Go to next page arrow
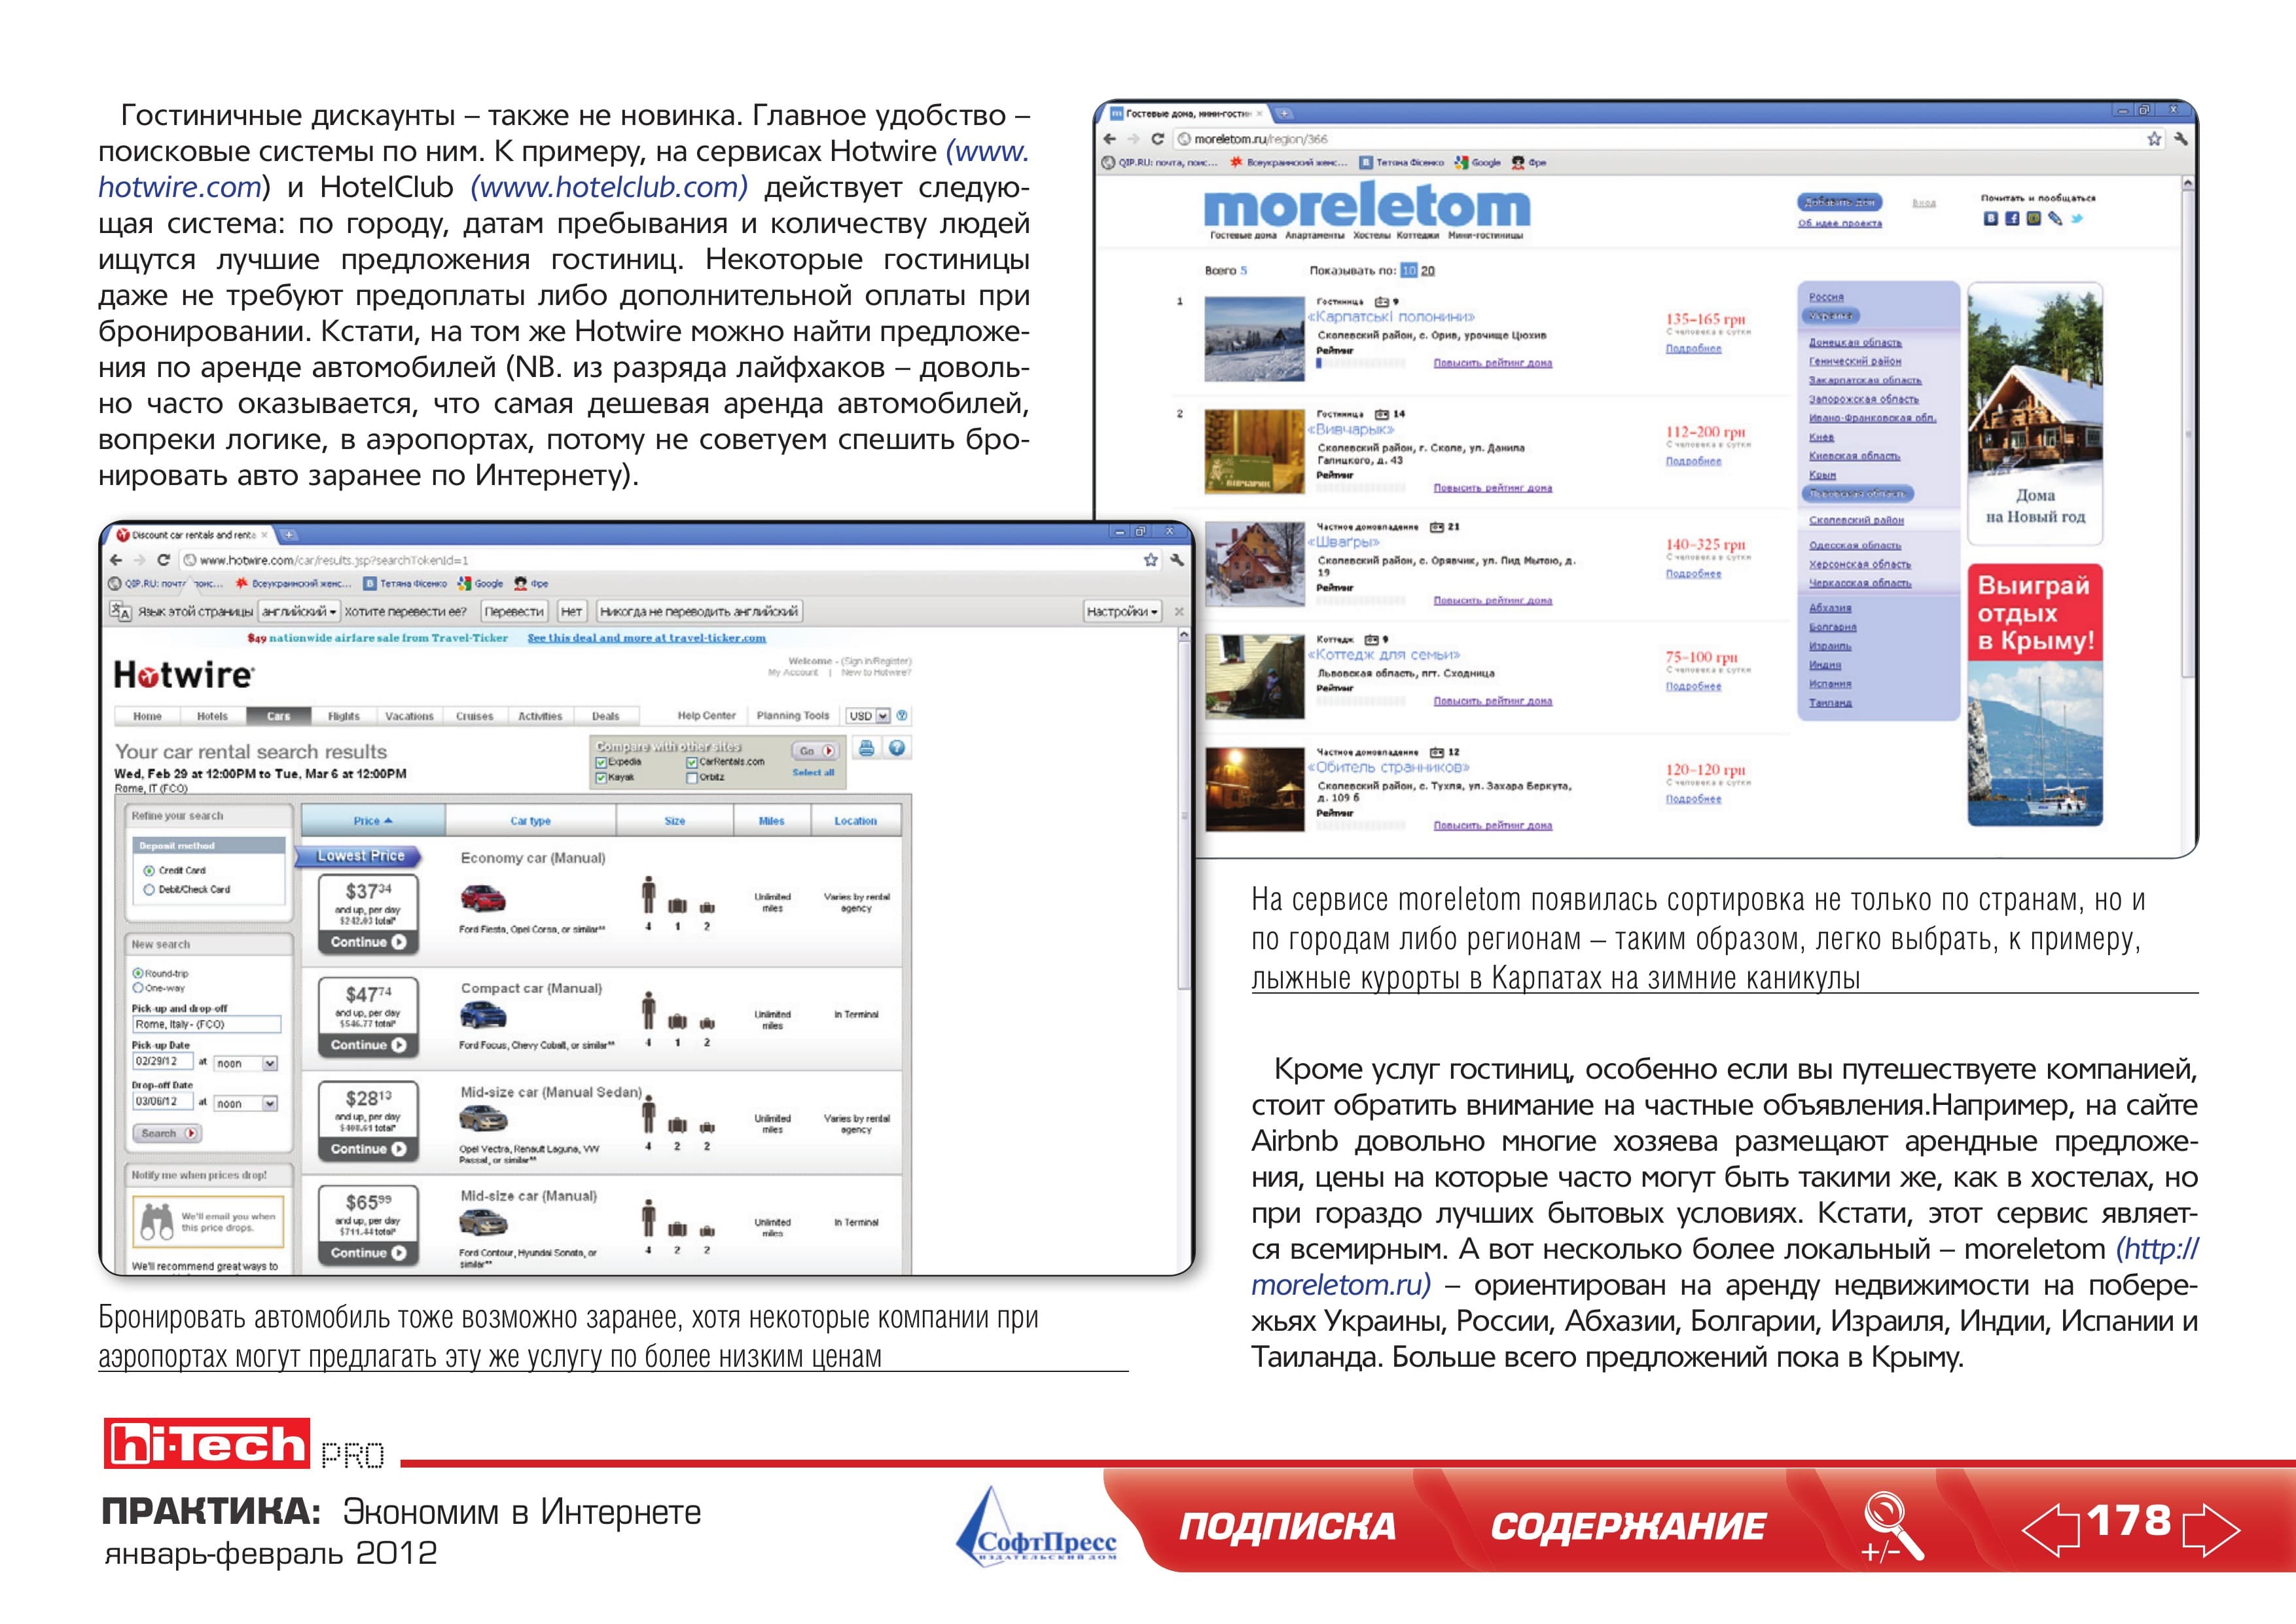 pos(2211,1529)
